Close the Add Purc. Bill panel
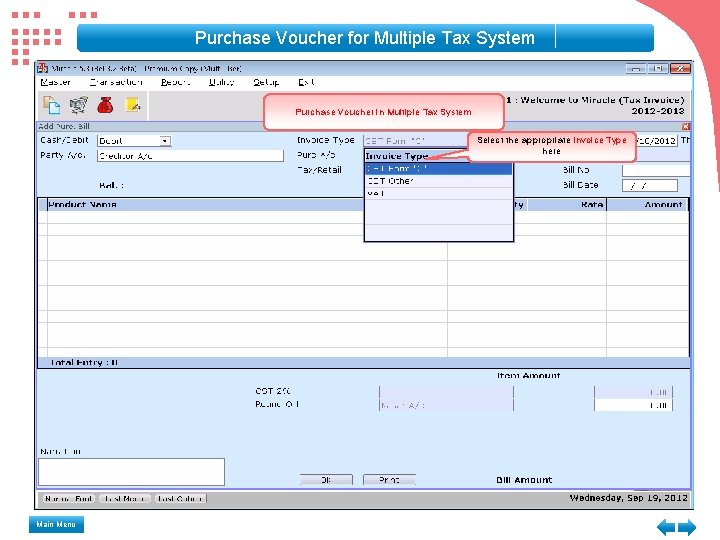 pos(685,126)
